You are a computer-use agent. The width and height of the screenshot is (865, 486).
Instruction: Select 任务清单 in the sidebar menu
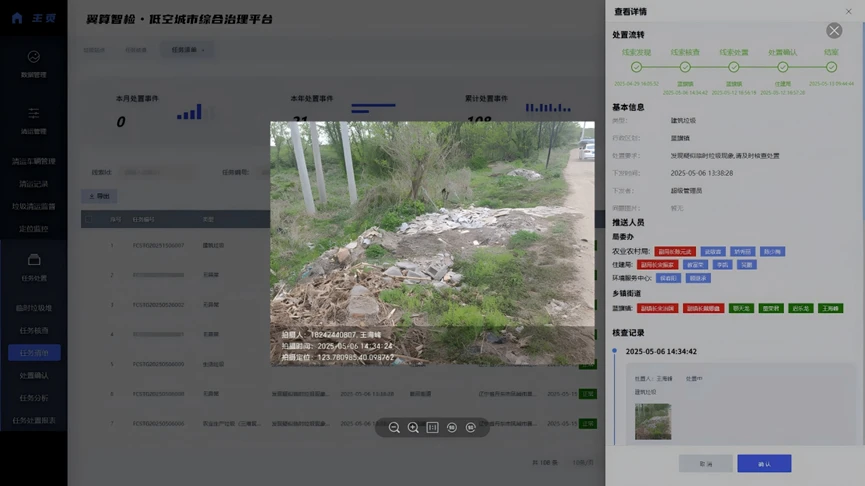point(34,352)
